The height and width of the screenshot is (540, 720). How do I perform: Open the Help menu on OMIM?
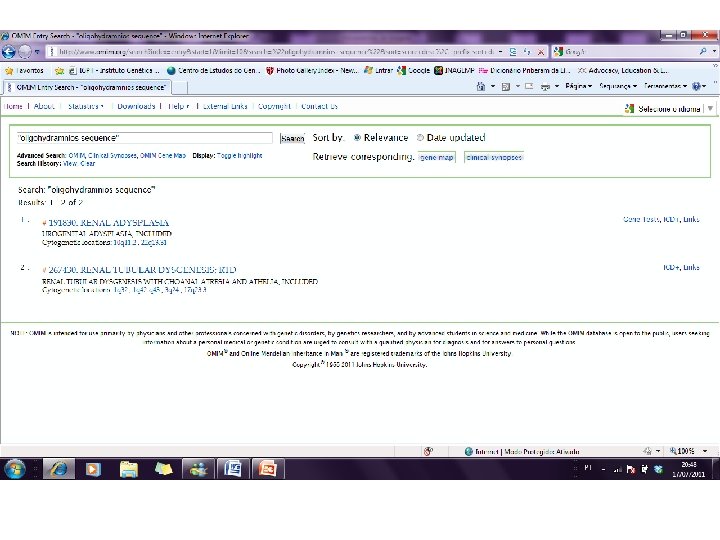(178, 107)
